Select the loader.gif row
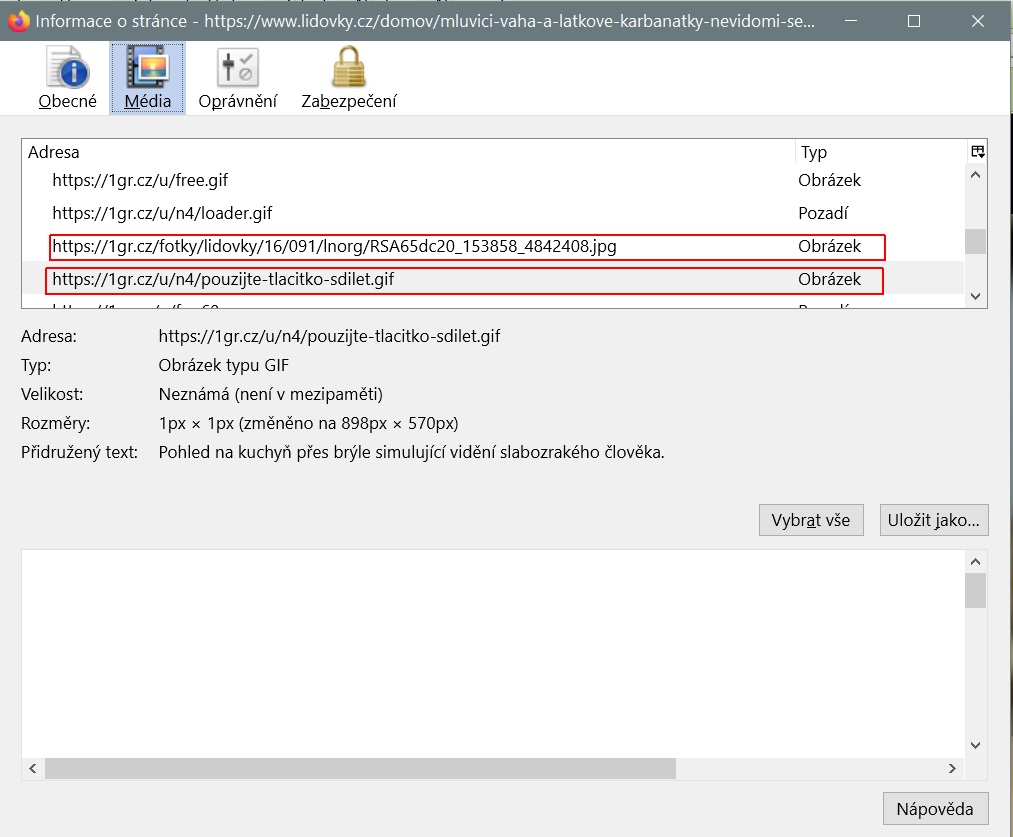Screen dimensions: 1013x837 493,213
